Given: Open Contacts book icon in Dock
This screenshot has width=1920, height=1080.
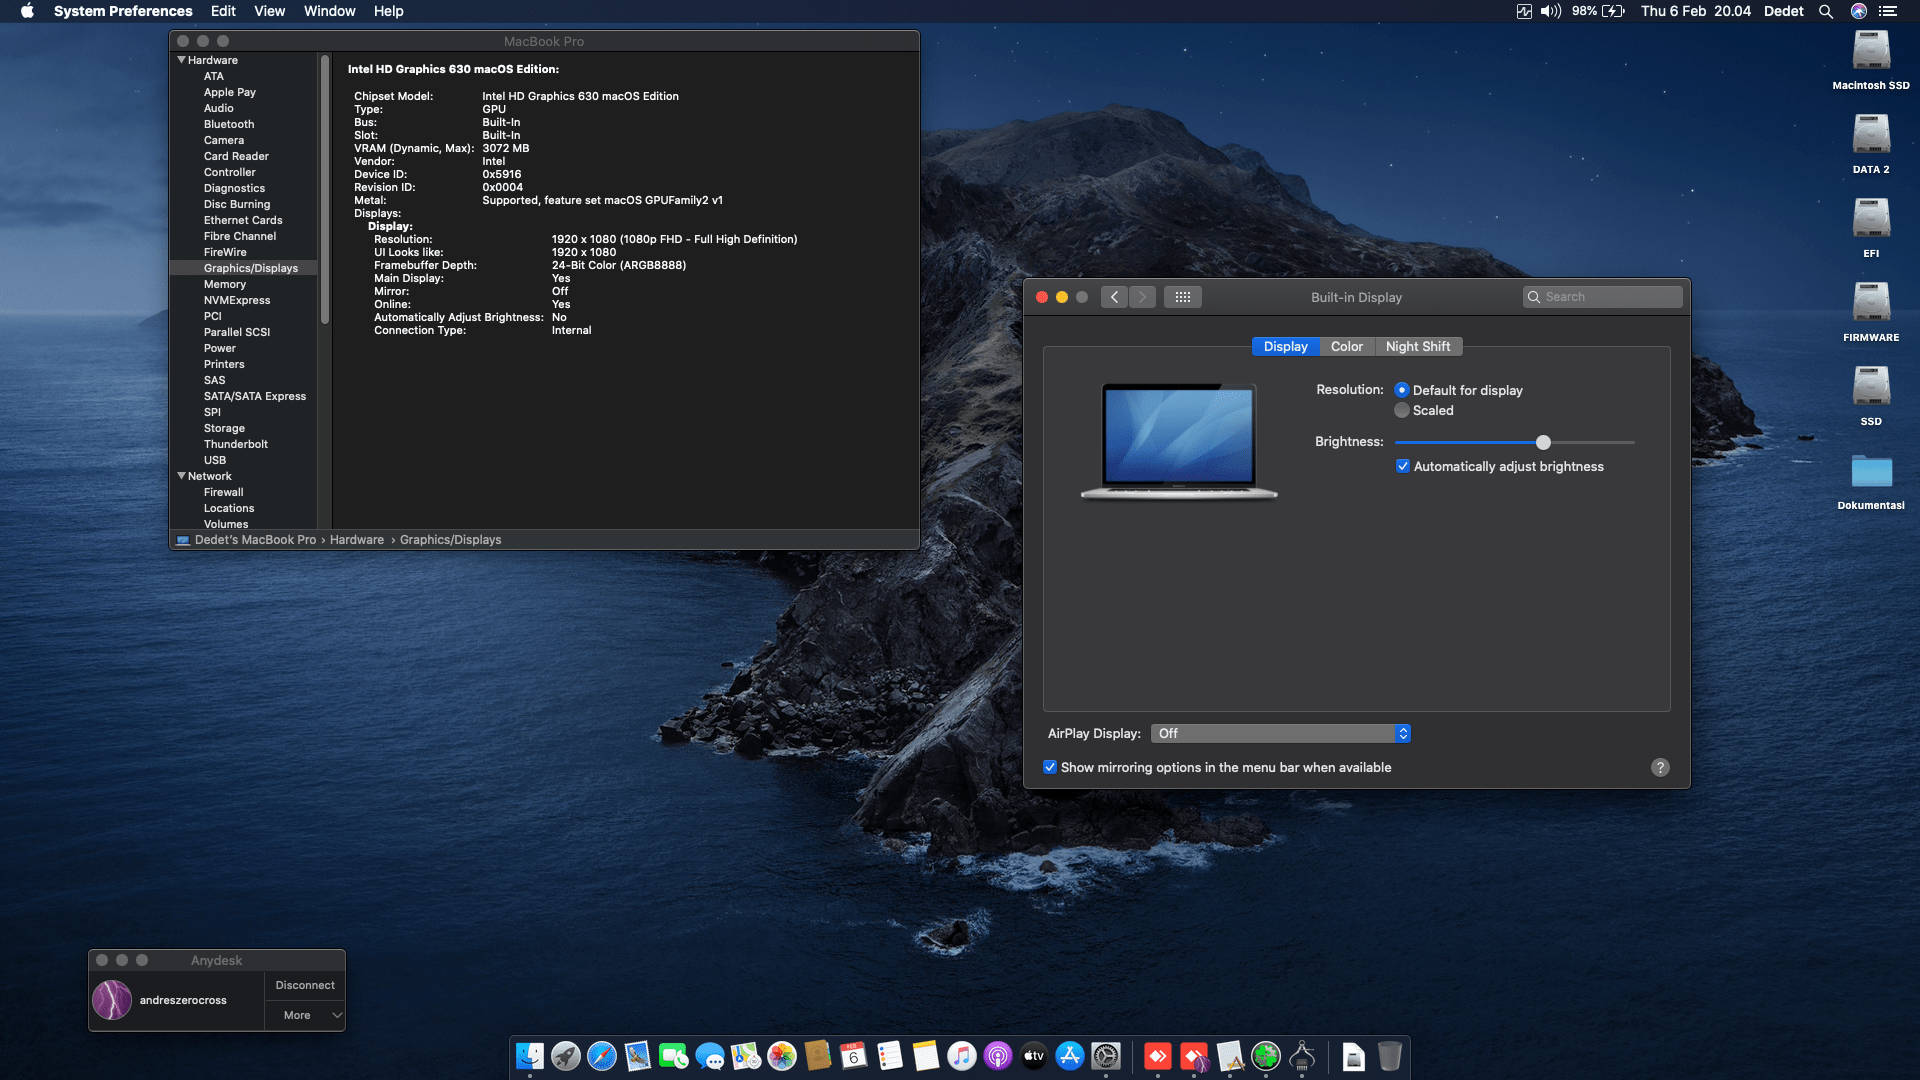Looking at the screenshot, I should coord(818,1056).
